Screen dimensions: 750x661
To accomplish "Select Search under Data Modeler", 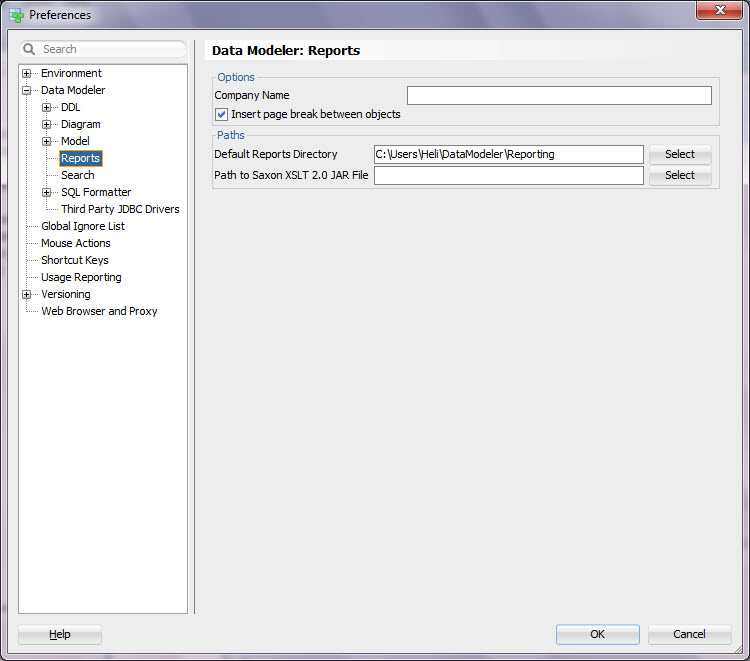I will click(78, 175).
